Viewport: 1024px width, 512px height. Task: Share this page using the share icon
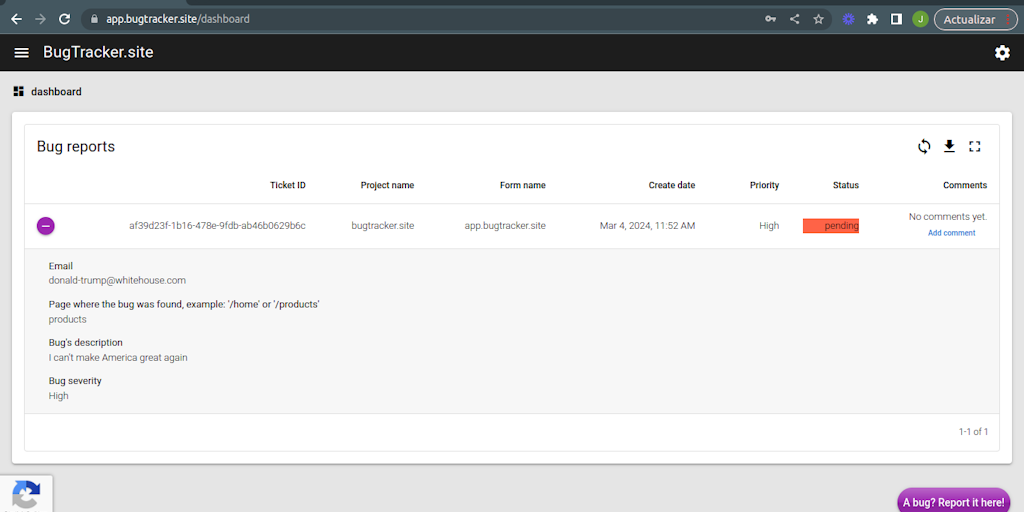tap(795, 19)
